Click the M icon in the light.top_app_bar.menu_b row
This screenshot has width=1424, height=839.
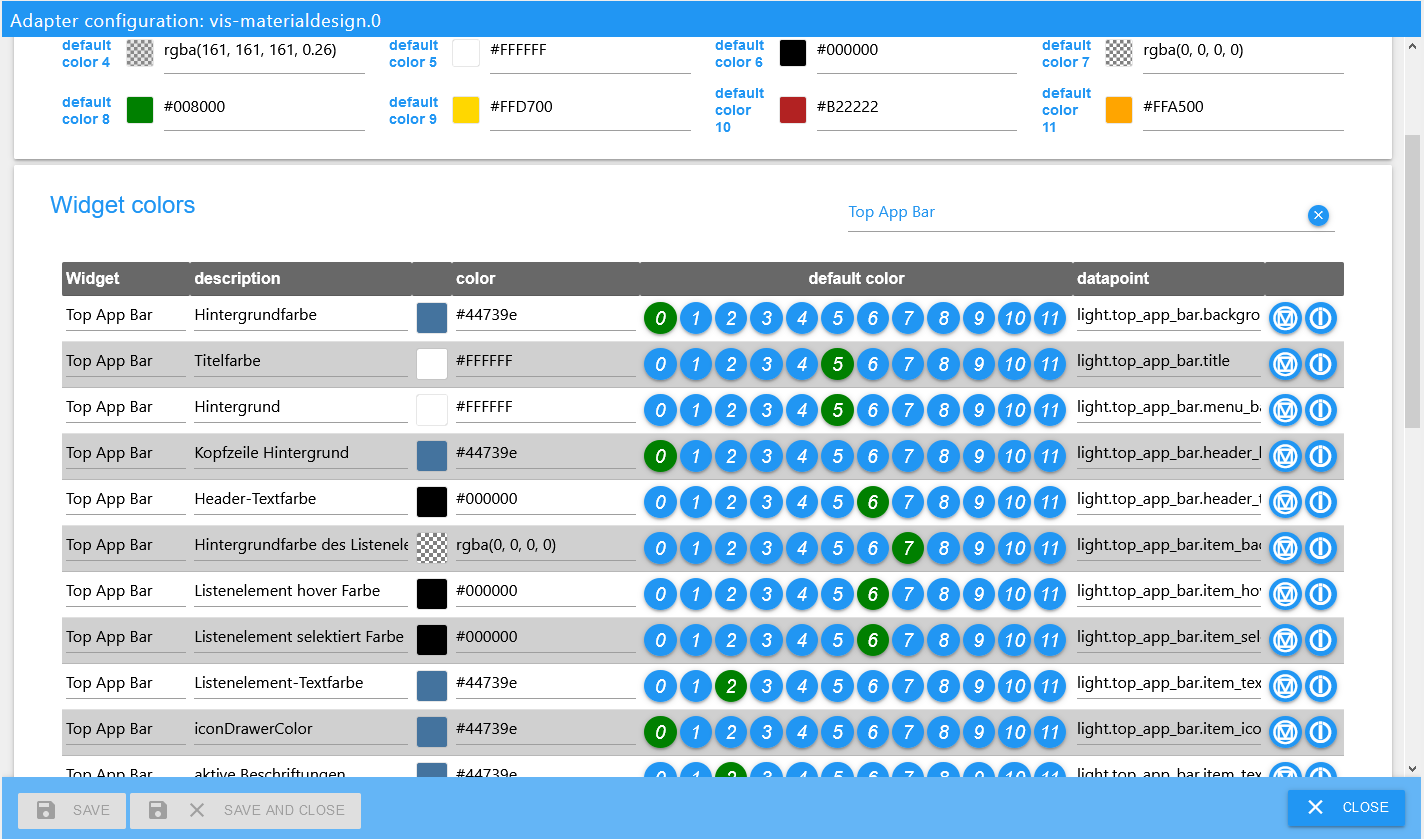[1285, 410]
